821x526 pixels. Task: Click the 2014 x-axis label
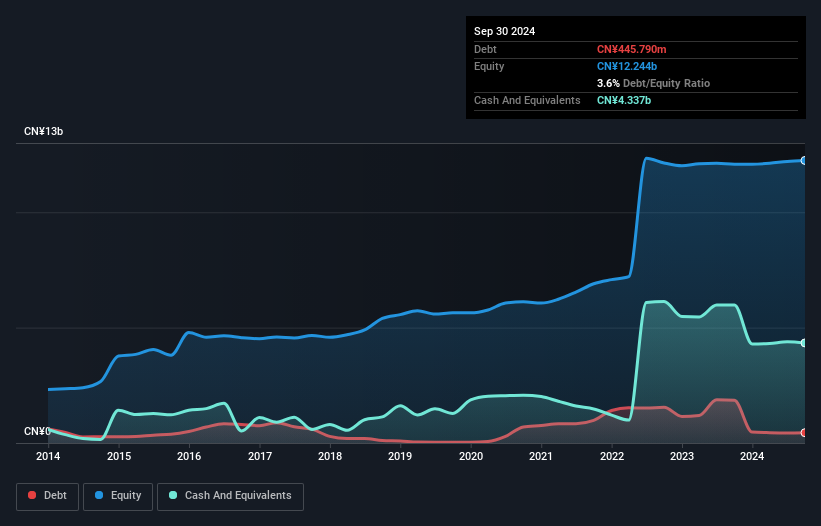pyautogui.click(x=48, y=456)
